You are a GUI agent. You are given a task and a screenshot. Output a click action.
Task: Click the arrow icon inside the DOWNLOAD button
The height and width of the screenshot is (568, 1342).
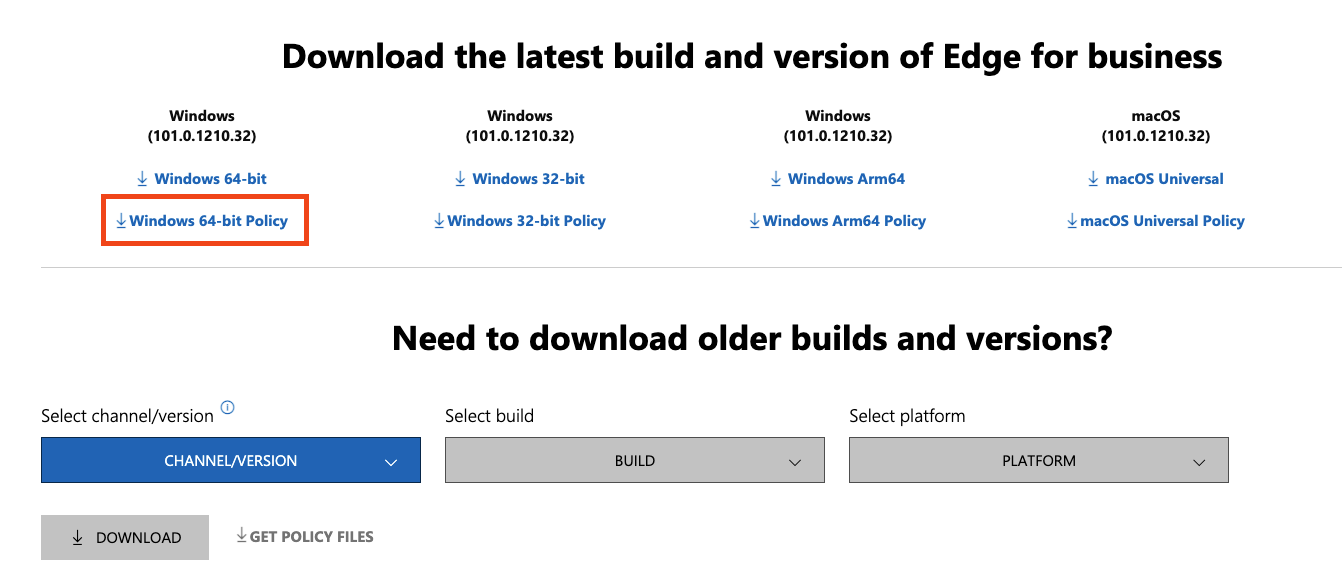[x=78, y=538]
